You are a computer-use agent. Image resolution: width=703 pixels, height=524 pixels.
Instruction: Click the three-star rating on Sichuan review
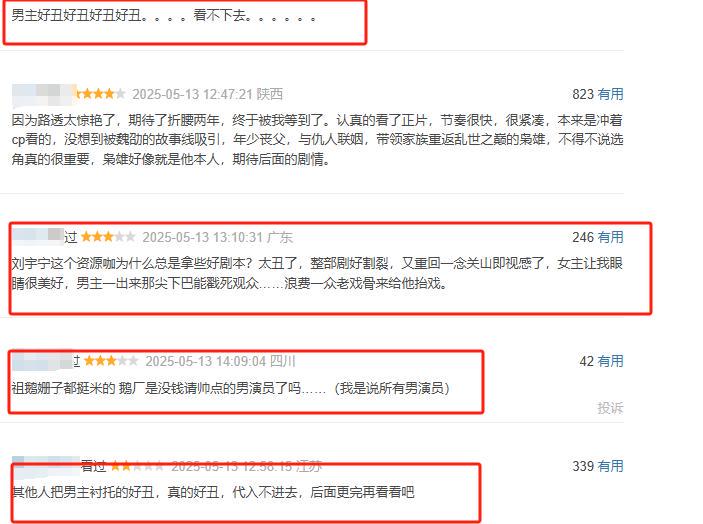click(111, 360)
